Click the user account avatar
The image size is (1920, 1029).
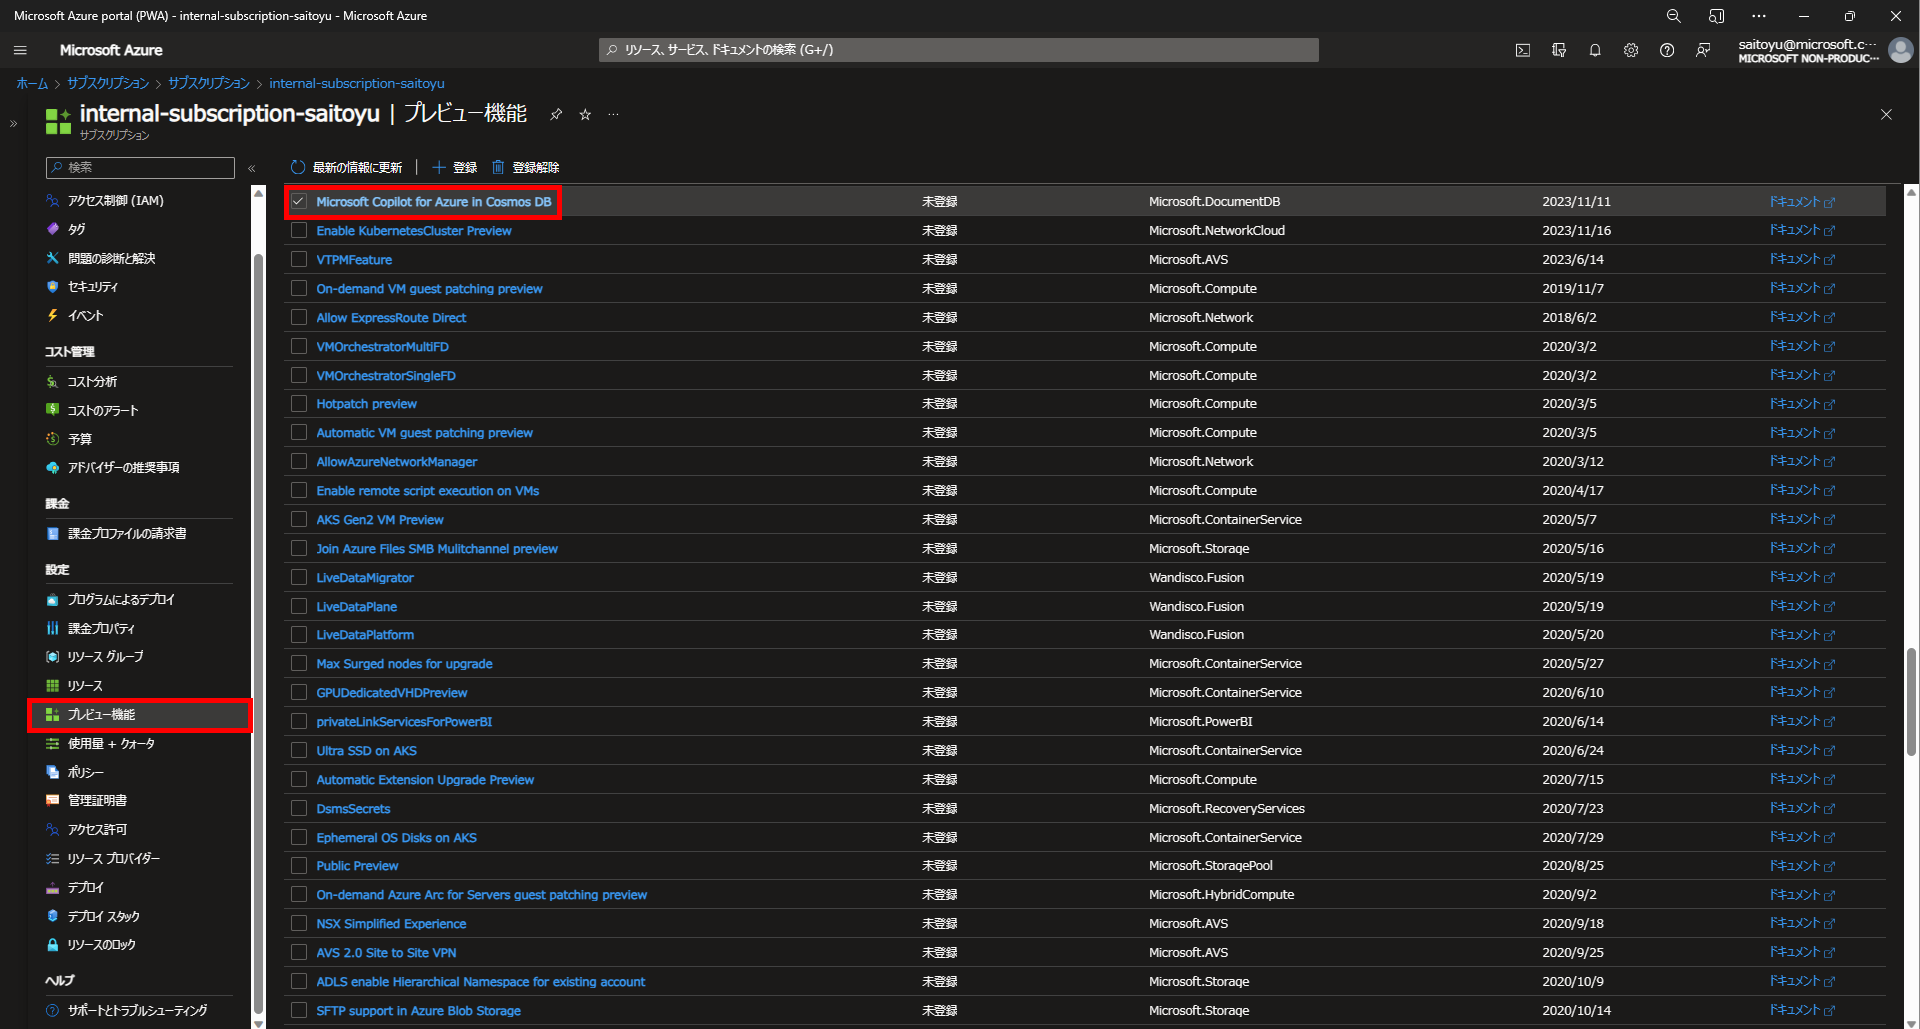1900,50
